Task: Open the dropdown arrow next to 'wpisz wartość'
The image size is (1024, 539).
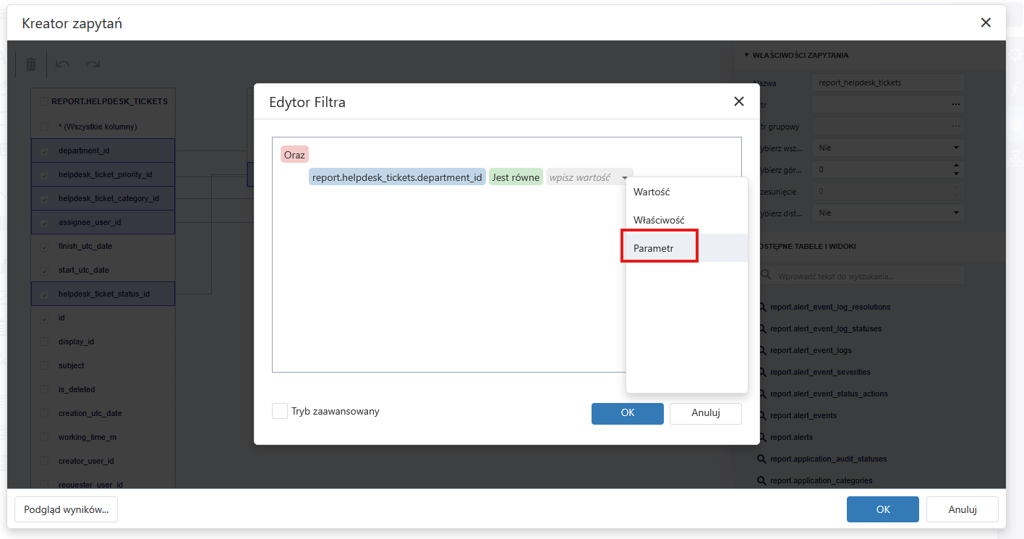Action: pyautogui.click(x=625, y=178)
